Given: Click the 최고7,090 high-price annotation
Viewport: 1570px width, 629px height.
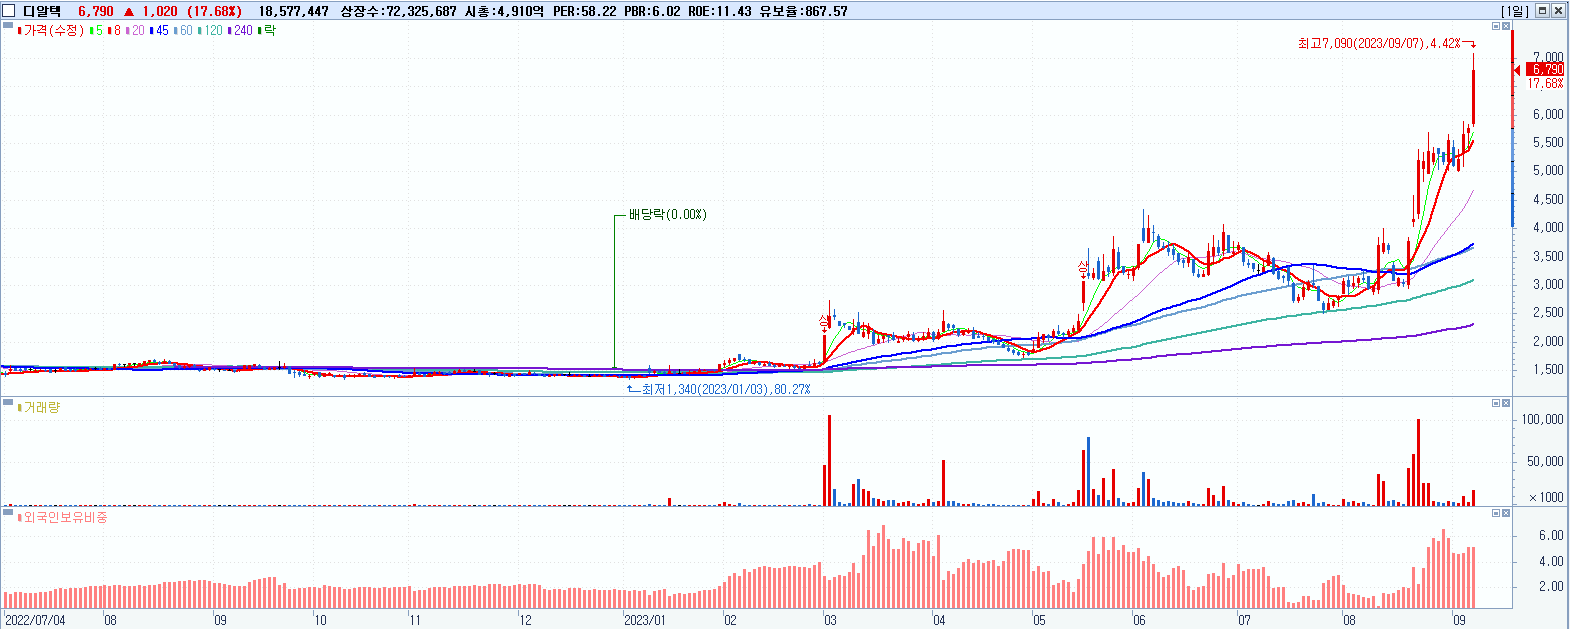Looking at the screenshot, I should 1379,43.
